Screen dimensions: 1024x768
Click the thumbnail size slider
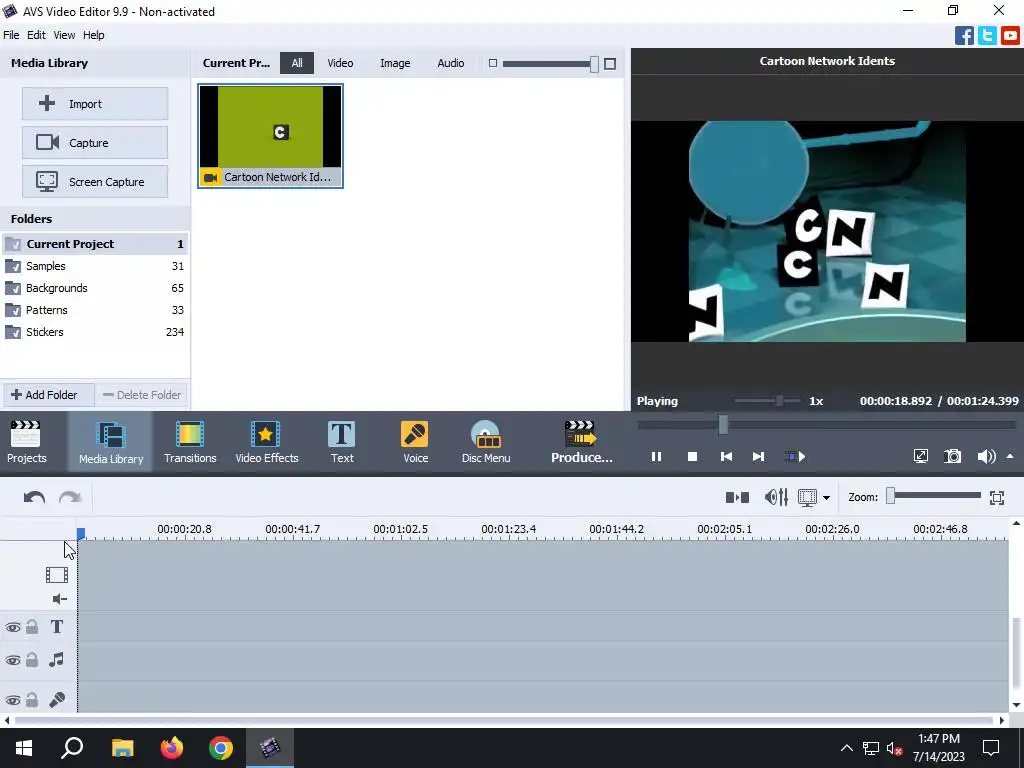(x=551, y=63)
